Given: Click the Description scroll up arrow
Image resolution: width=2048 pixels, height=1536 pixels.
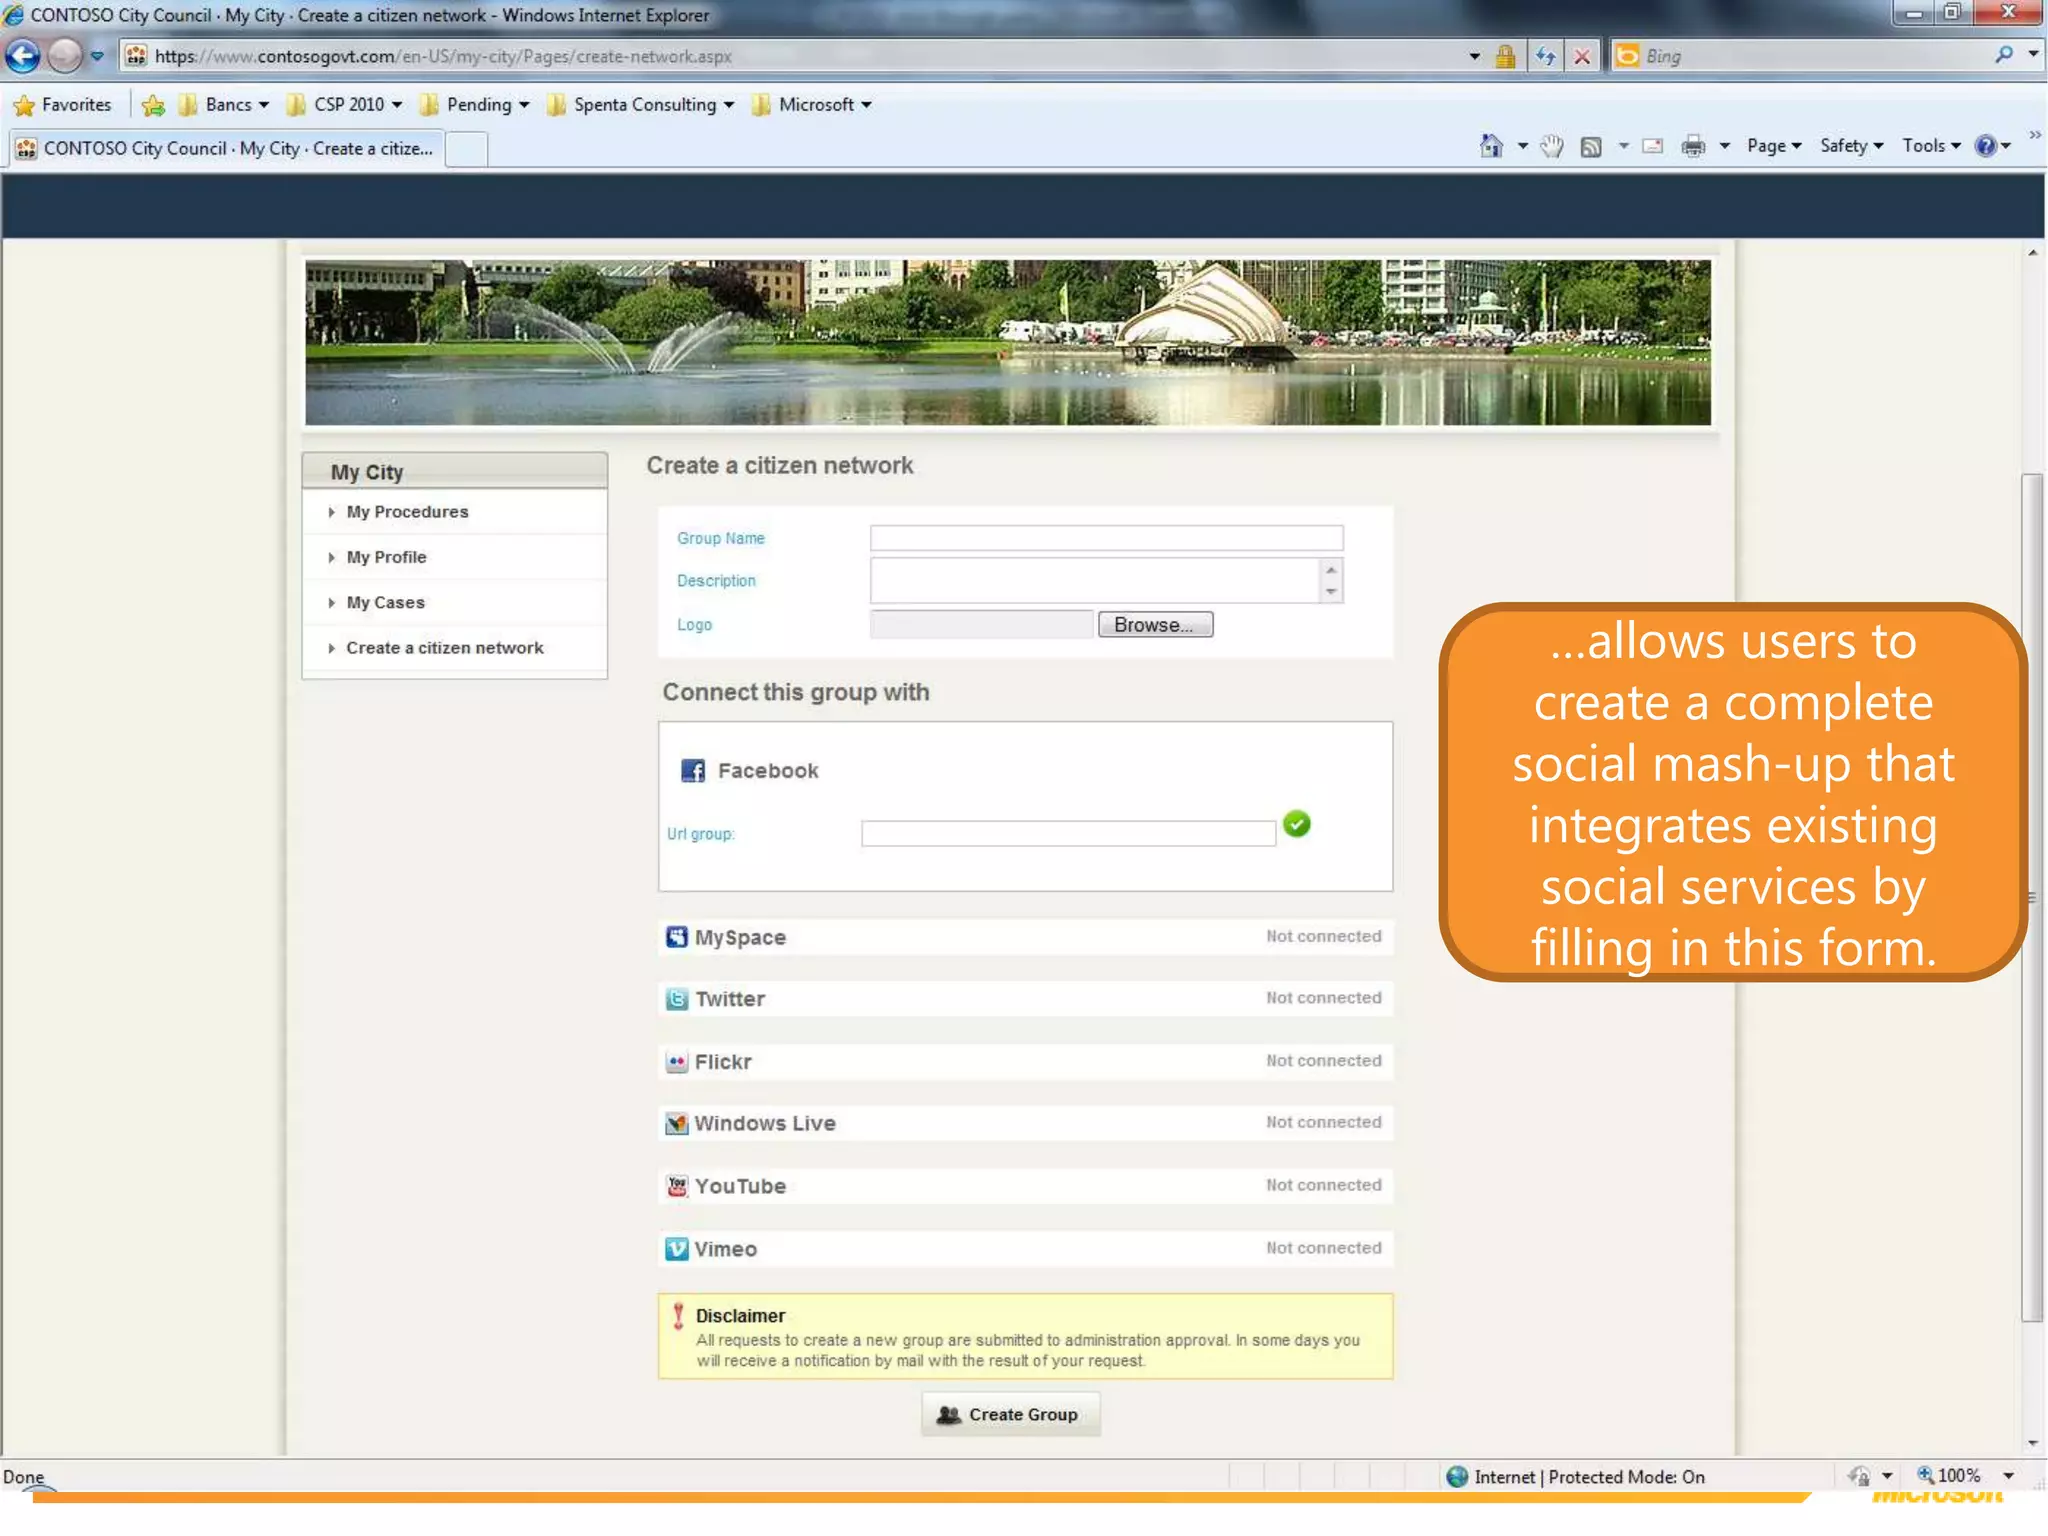Looking at the screenshot, I should point(1331,570).
